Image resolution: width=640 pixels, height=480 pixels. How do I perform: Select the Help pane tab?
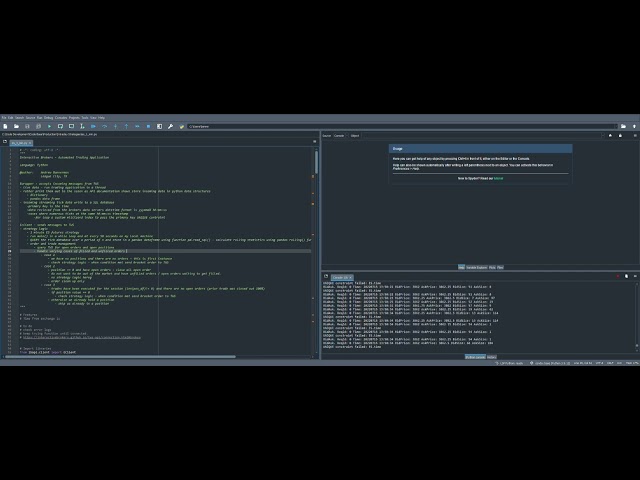click(461, 267)
